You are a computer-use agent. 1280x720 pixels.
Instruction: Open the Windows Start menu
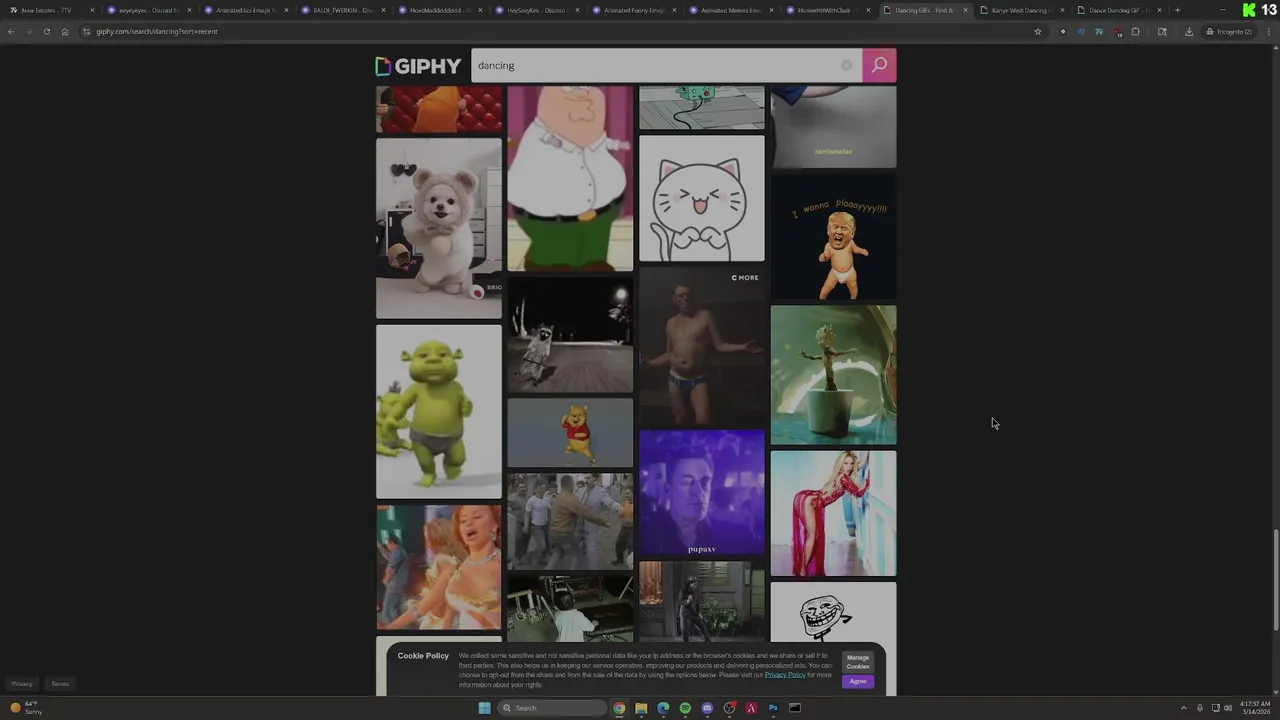tap(484, 708)
